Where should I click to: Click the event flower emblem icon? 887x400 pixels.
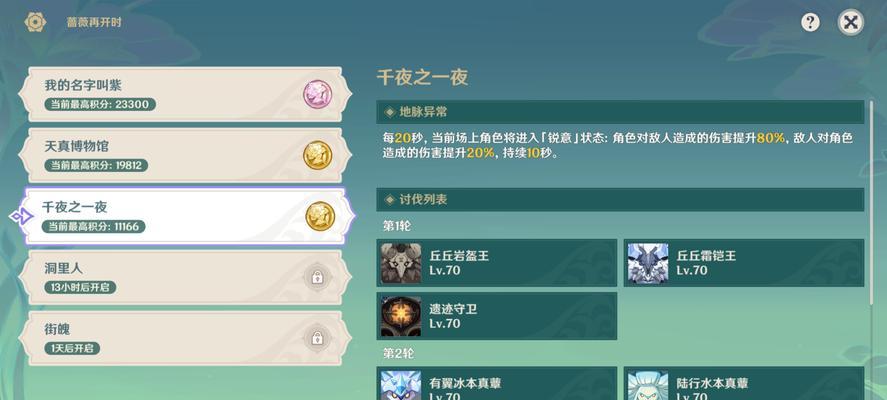[x=35, y=22]
